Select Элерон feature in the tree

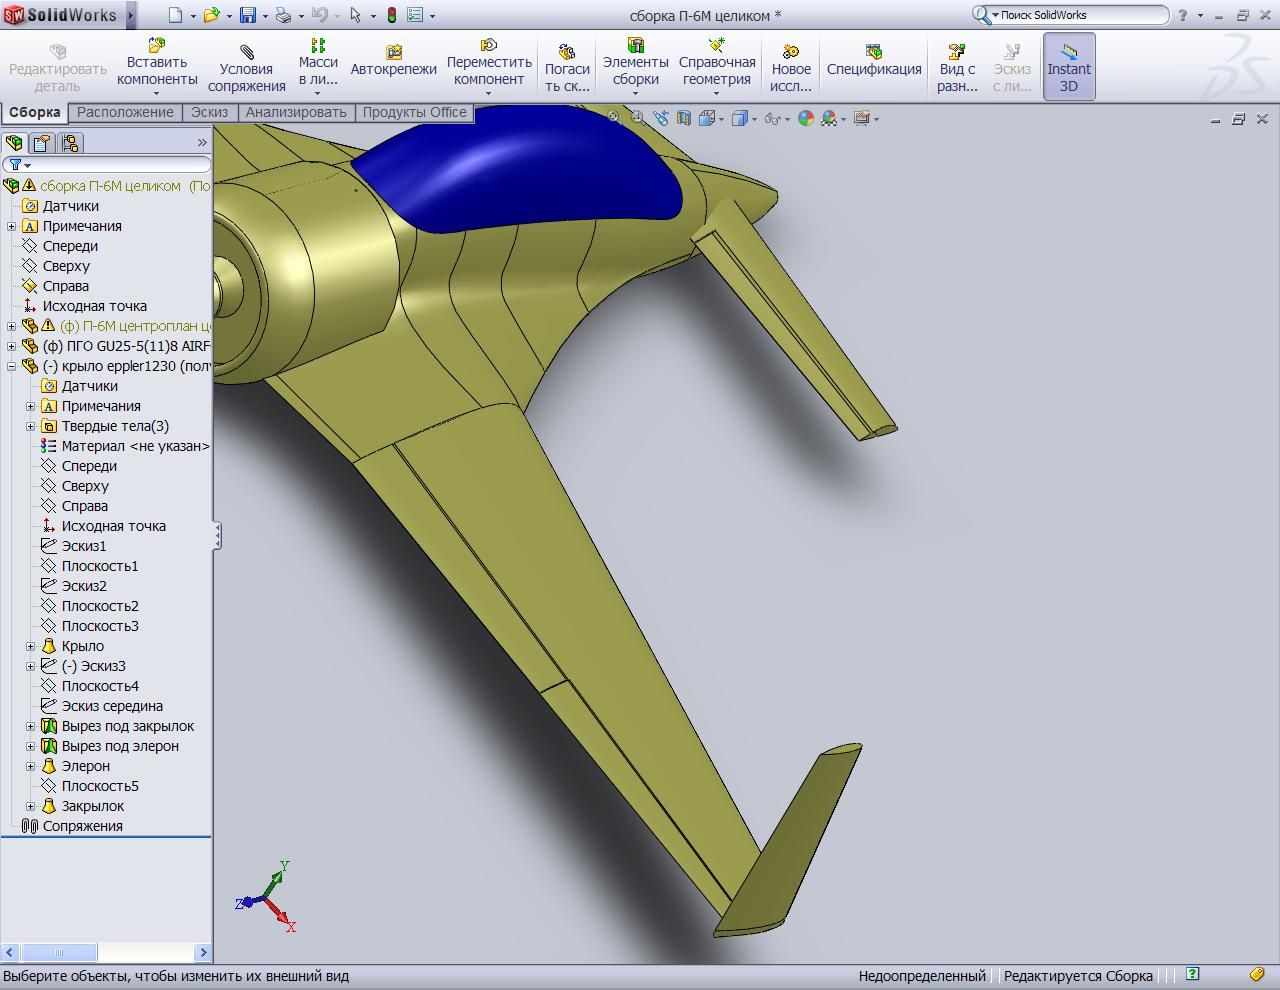tap(85, 766)
